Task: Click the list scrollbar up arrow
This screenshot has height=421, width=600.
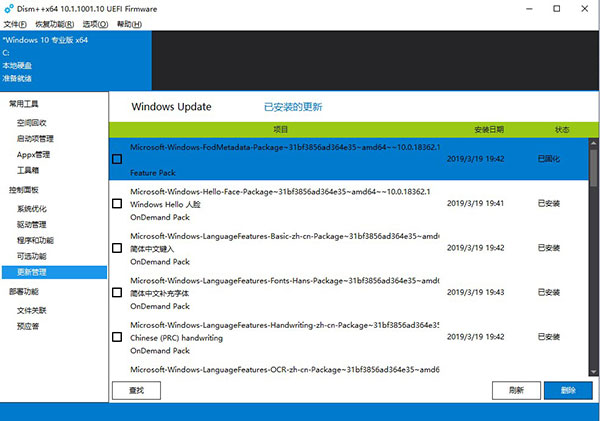Action: 593,143
